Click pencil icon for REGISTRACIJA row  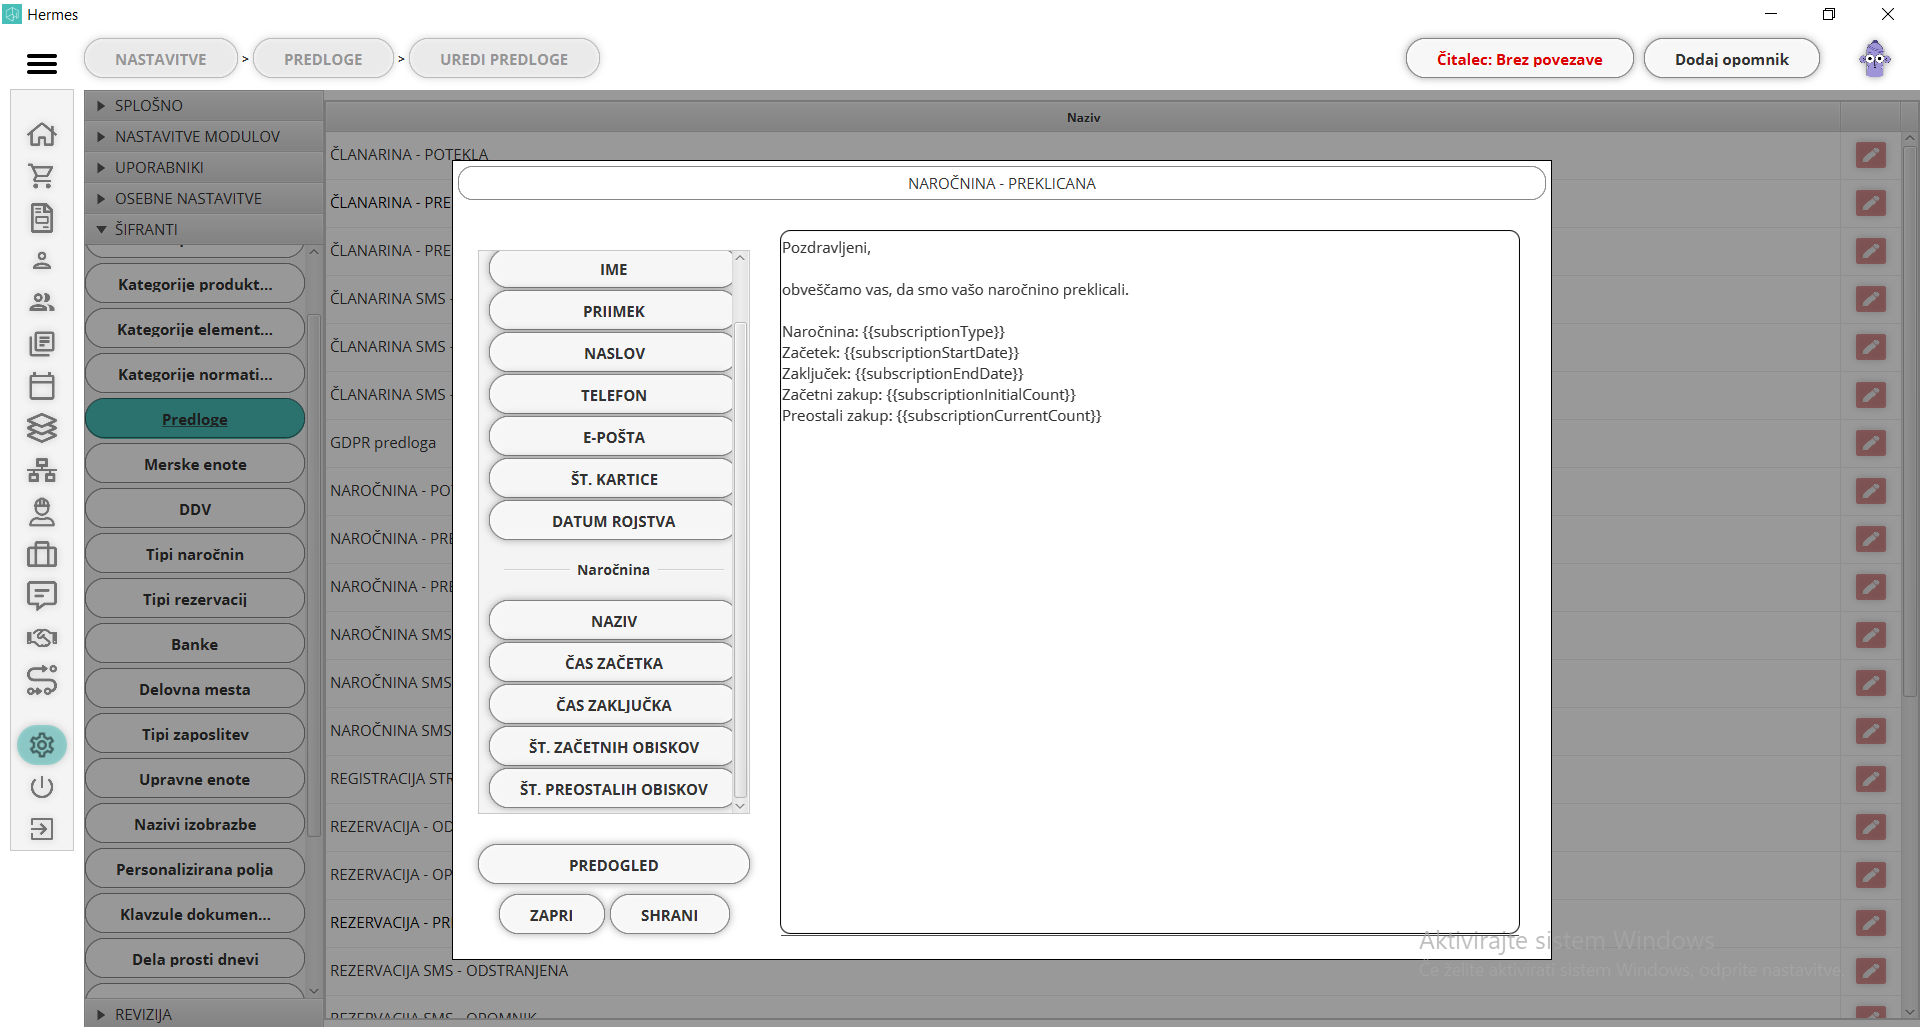[x=1871, y=779]
